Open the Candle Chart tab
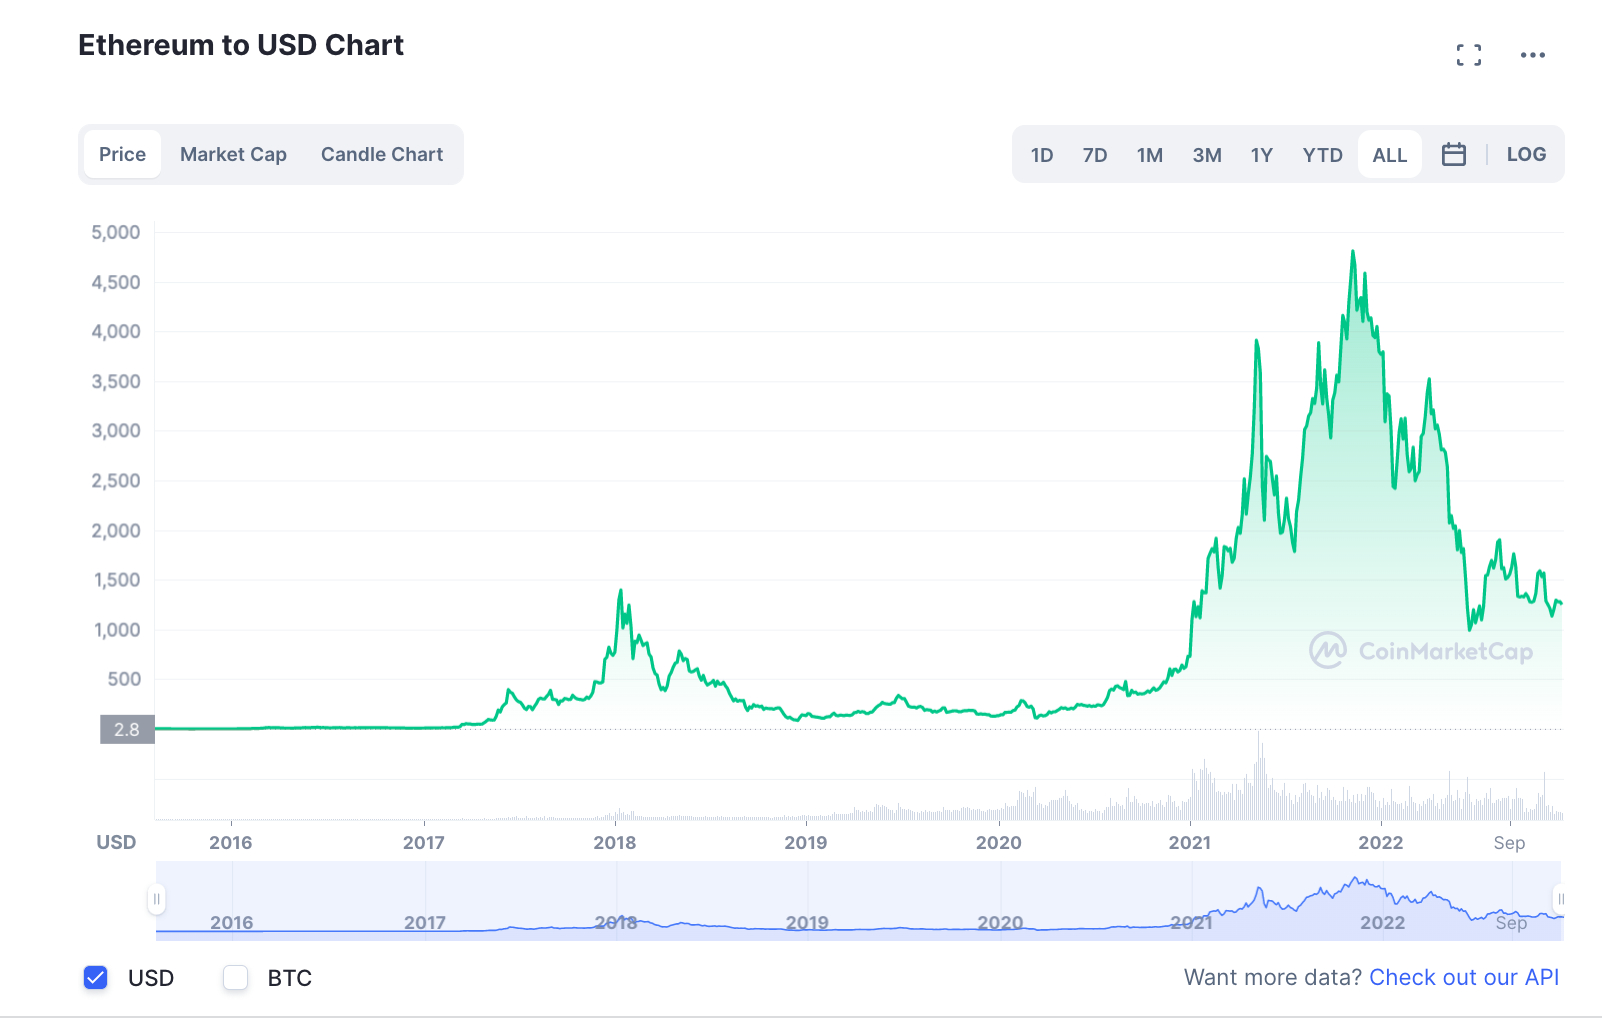This screenshot has height=1022, width=1602. click(x=382, y=154)
